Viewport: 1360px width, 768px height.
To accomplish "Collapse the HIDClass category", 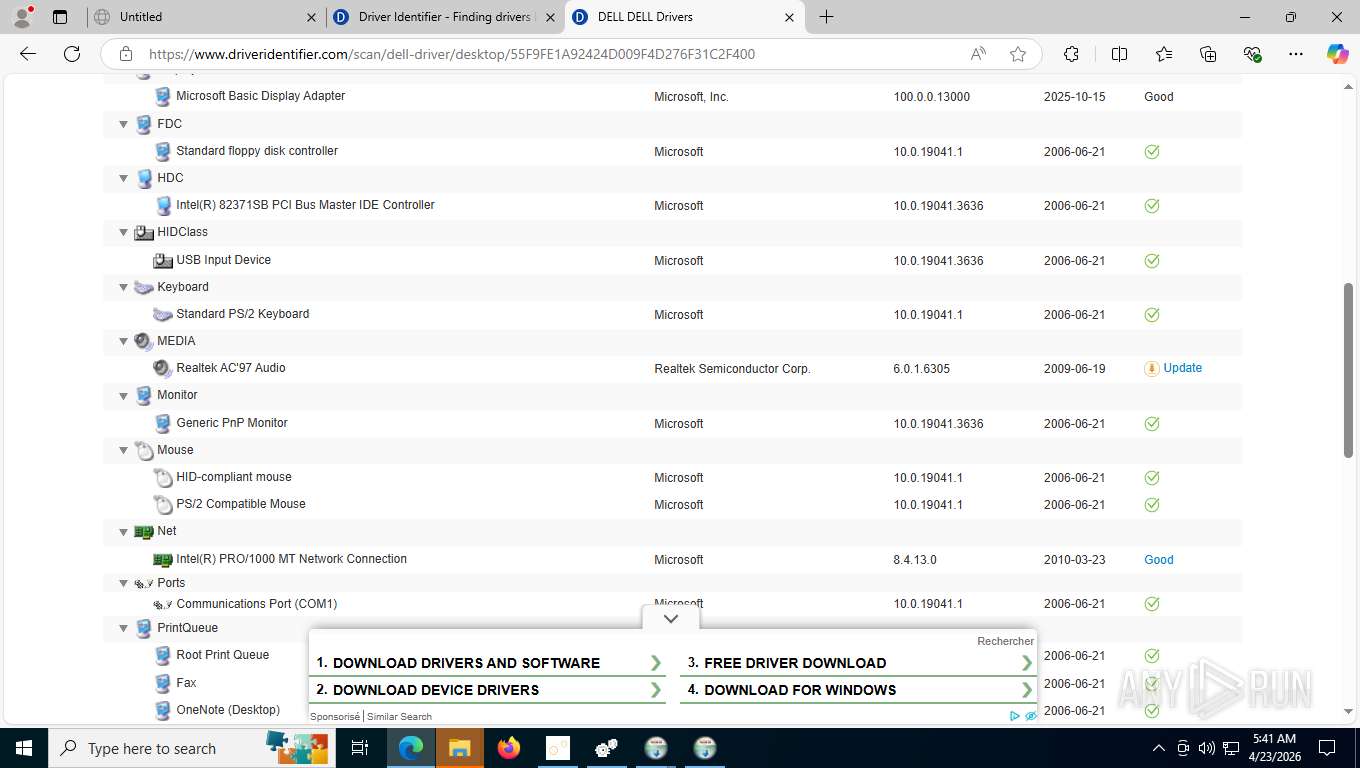I will pos(124,233).
